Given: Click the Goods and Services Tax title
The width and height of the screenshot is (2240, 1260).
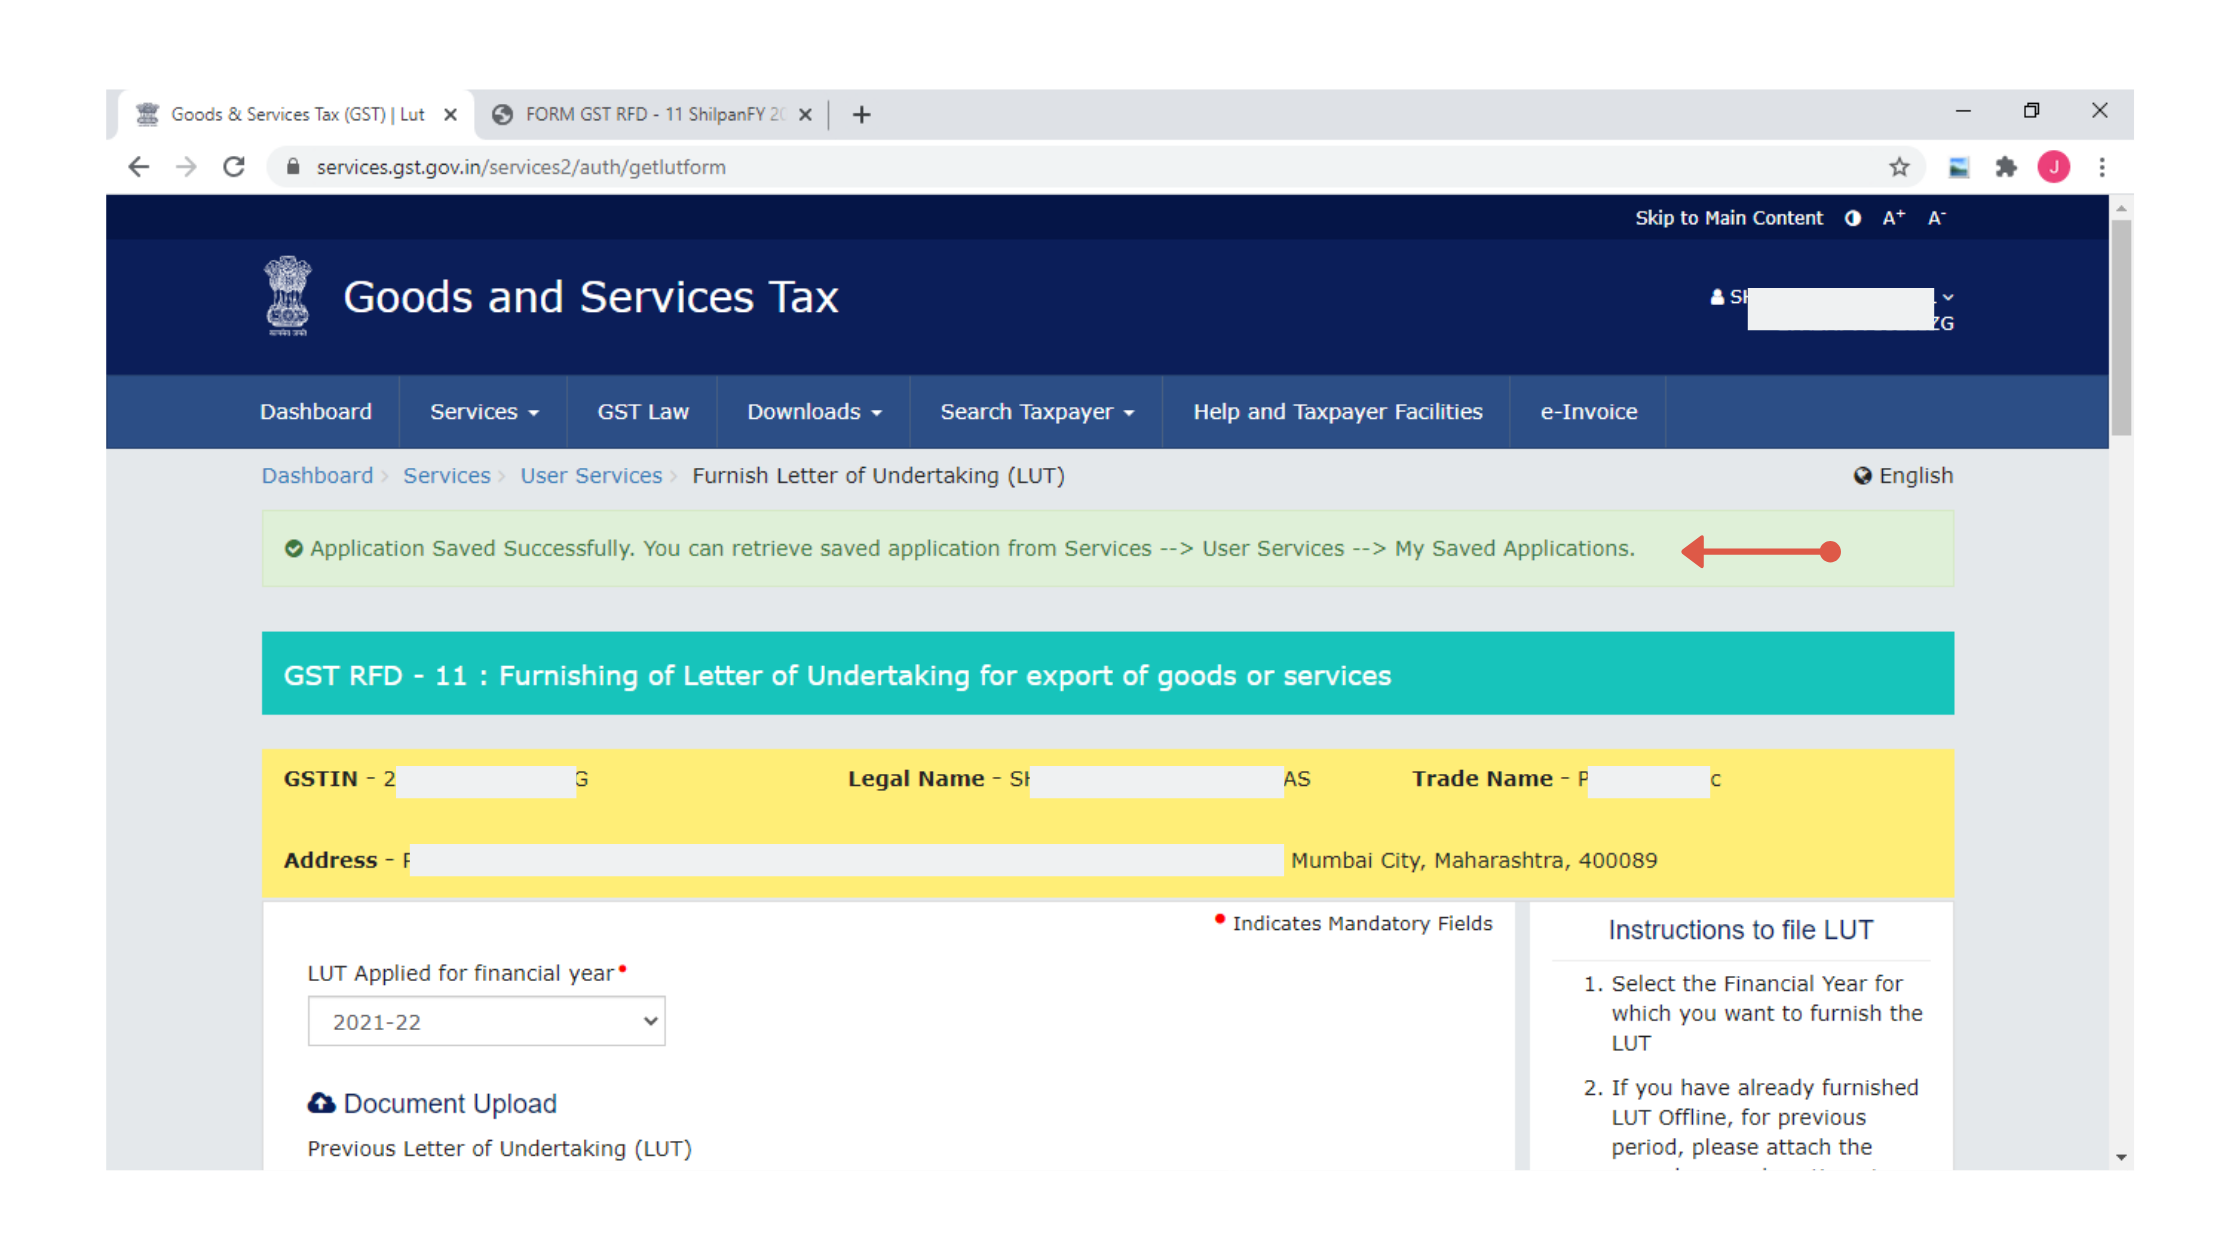Looking at the screenshot, I should tap(591, 297).
